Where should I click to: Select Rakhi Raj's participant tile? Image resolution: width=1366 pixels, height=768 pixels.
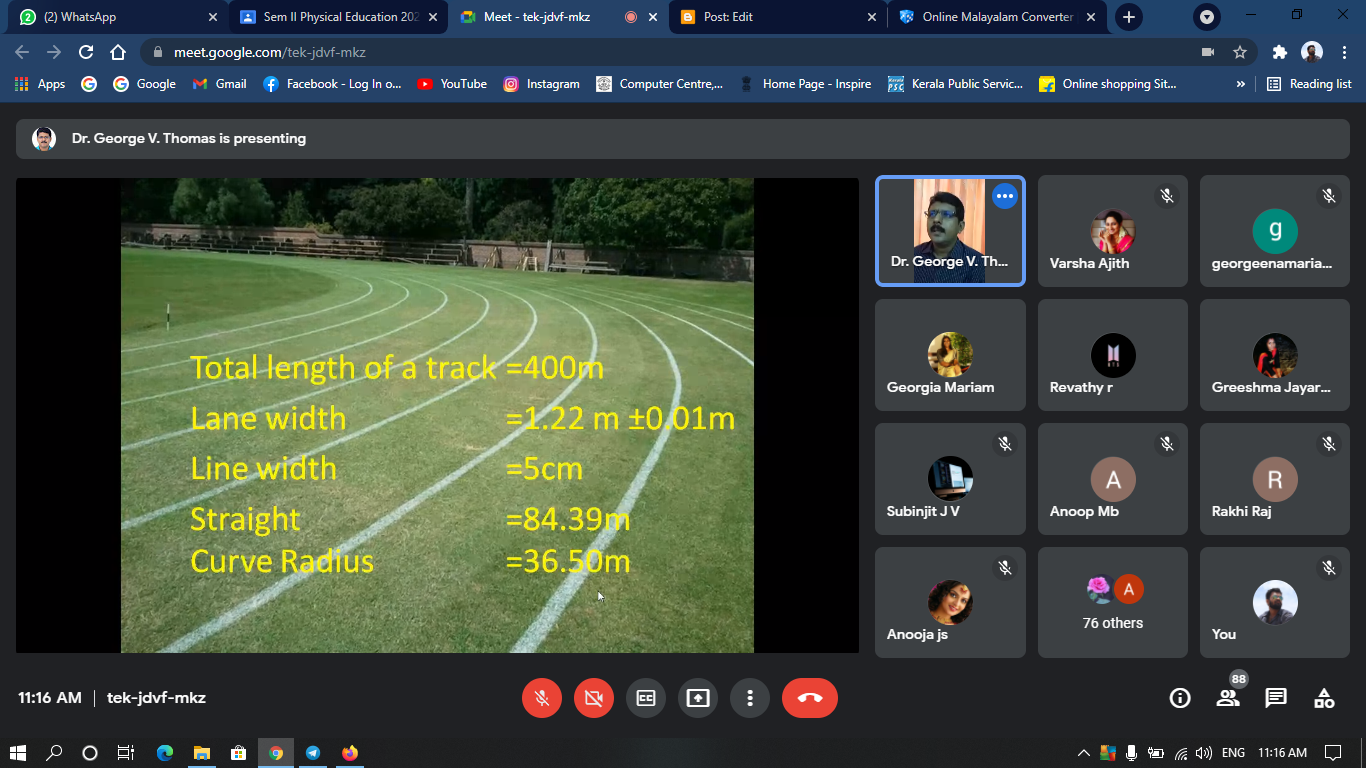tap(1275, 479)
